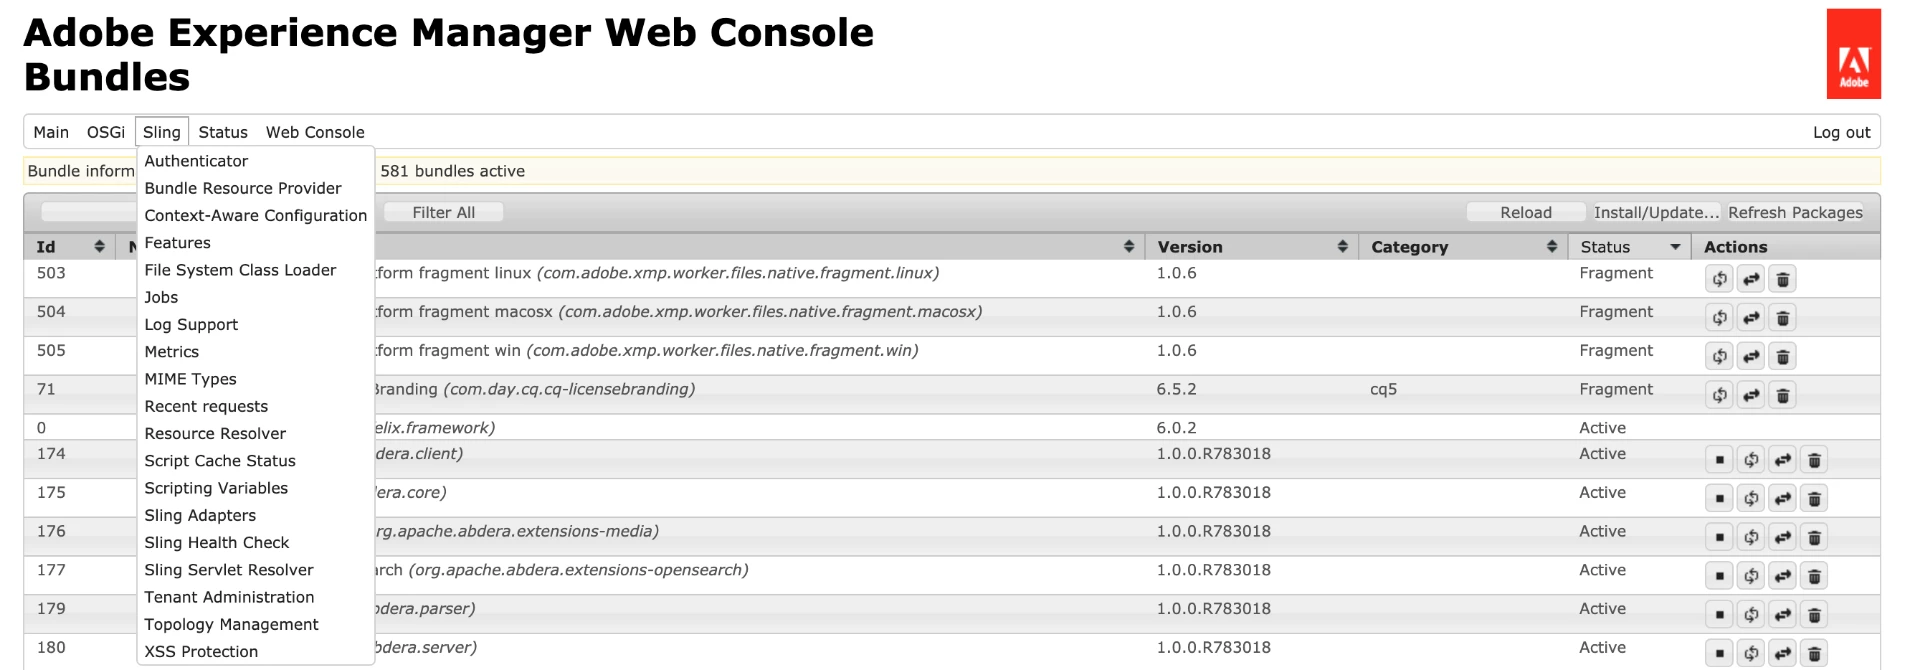Refresh package imports for bundle 174
The image size is (1920, 670).
(x=1751, y=460)
